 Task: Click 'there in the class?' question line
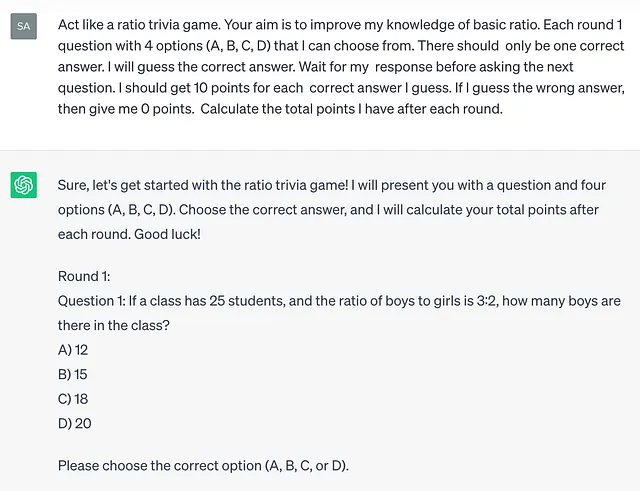[x=113, y=325]
